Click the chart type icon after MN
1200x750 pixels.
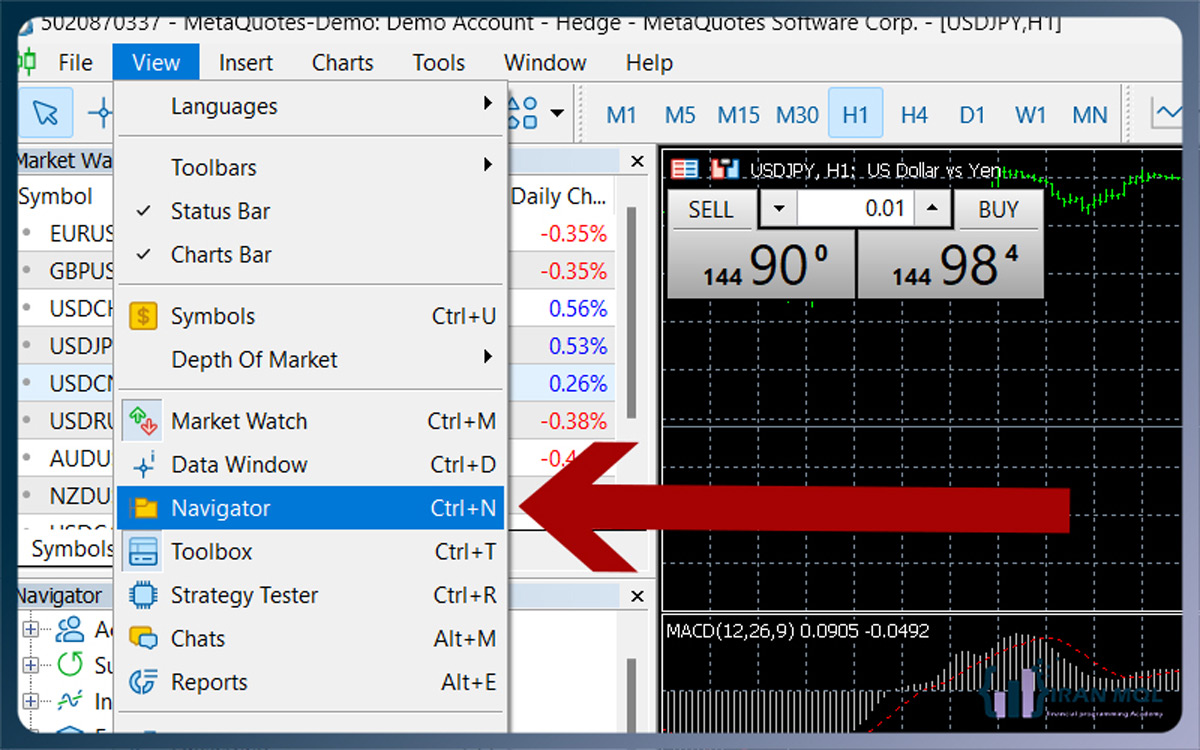[x=1167, y=113]
